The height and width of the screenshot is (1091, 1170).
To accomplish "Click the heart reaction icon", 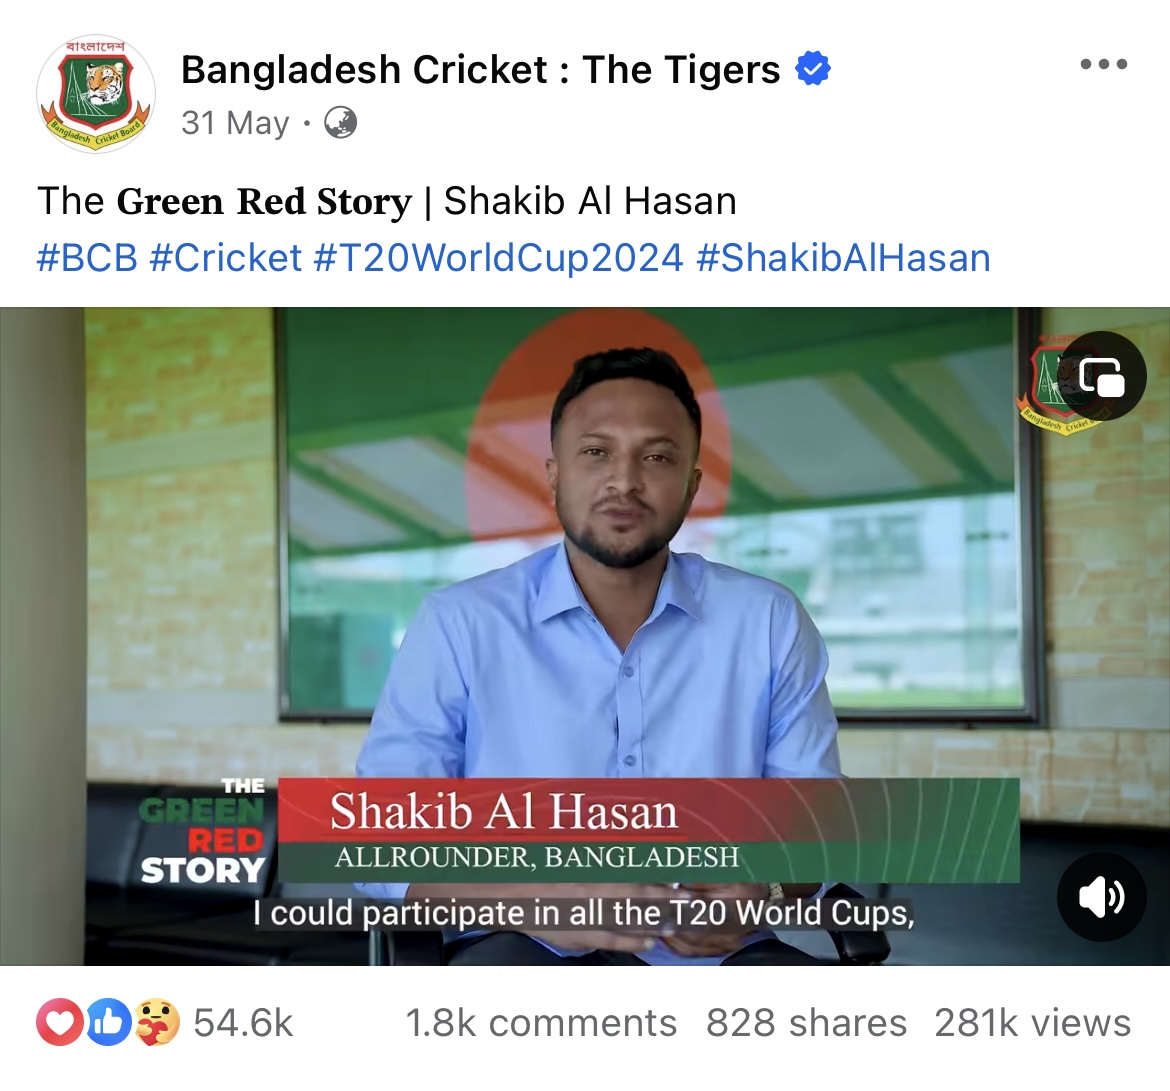I will [x=60, y=1022].
